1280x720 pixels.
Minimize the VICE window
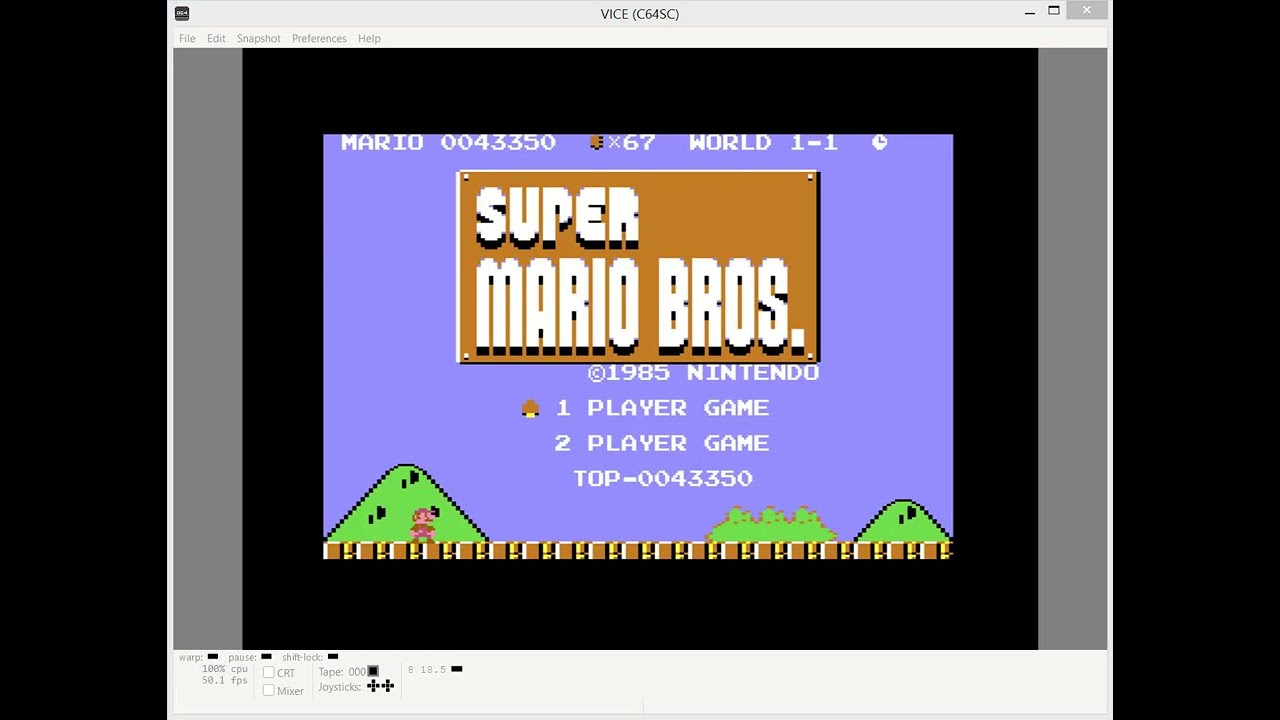tap(1030, 12)
